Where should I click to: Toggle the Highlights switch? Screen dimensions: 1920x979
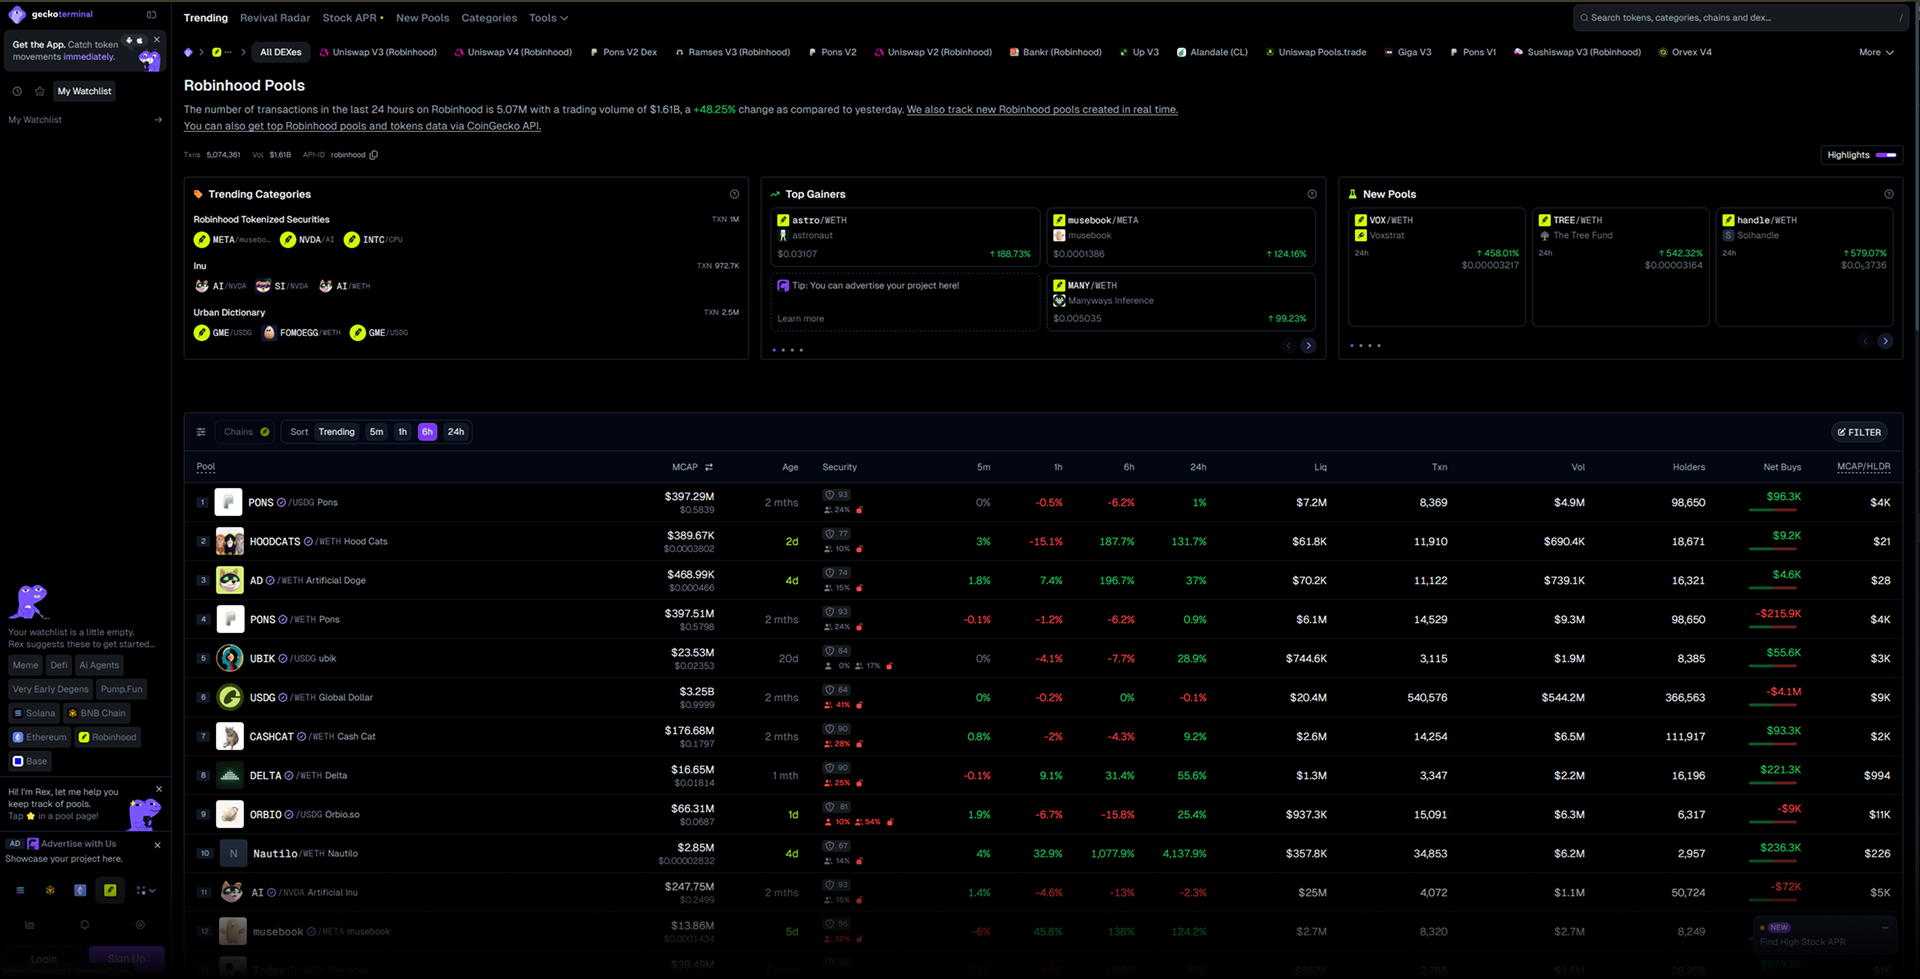pyautogui.click(x=1886, y=155)
